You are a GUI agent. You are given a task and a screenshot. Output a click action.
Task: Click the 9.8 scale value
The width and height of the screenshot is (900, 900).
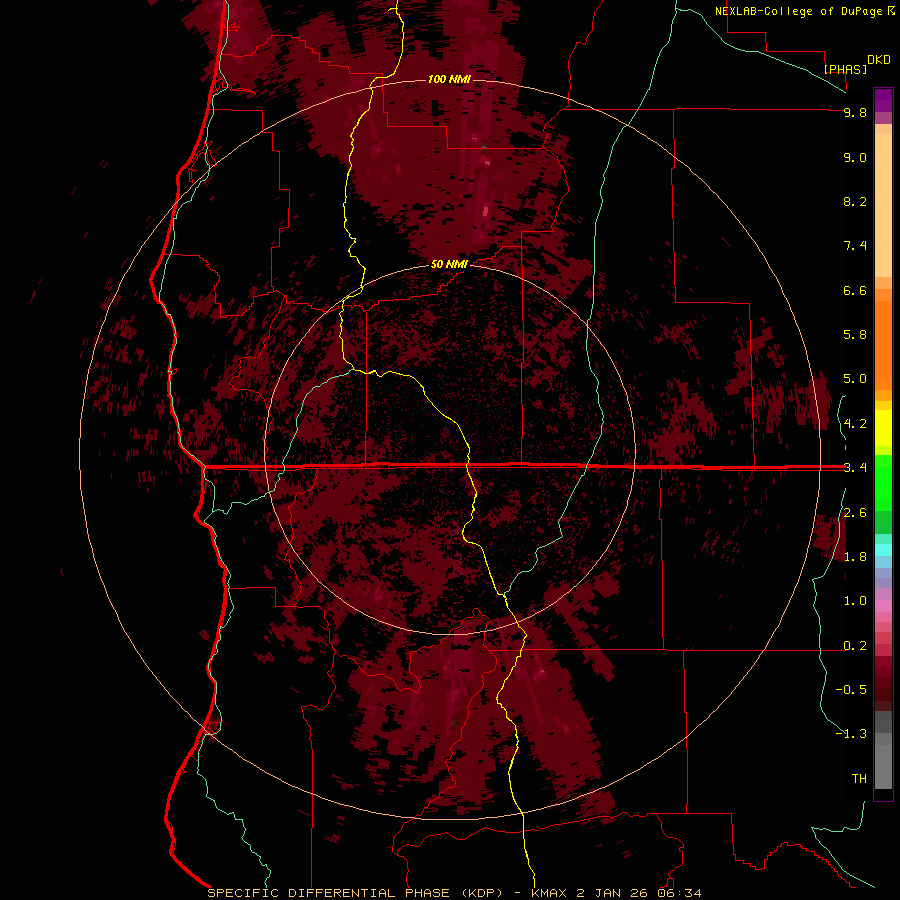(x=855, y=112)
